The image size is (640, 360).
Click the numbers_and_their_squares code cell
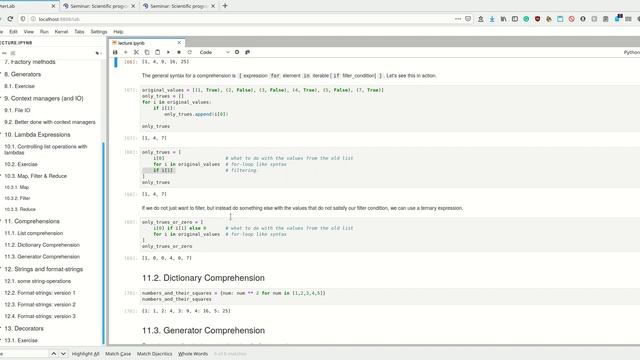pyautogui.click(x=390, y=296)
